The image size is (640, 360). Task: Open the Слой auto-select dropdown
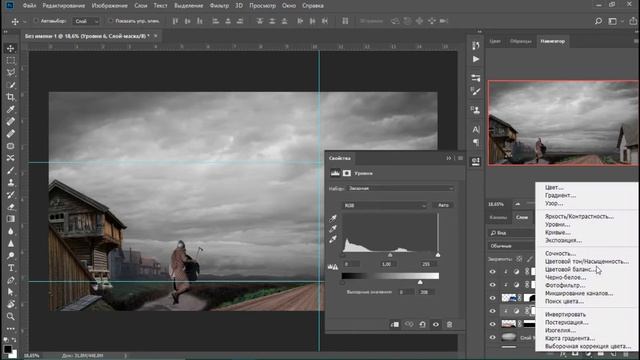click(86, 21)
